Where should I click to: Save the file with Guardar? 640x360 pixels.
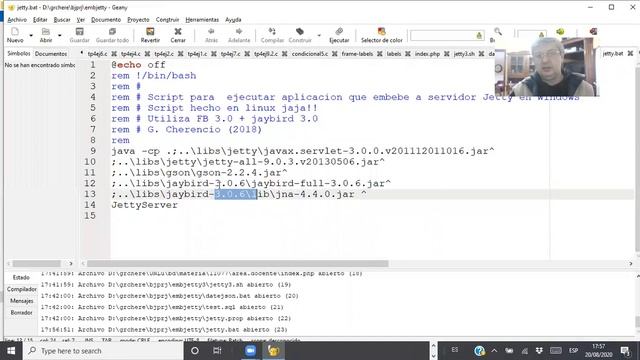pos(80,35)
